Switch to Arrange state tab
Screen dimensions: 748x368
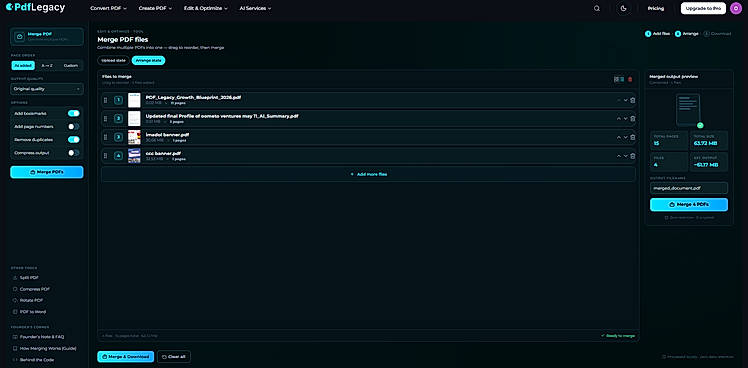(148, 61)
